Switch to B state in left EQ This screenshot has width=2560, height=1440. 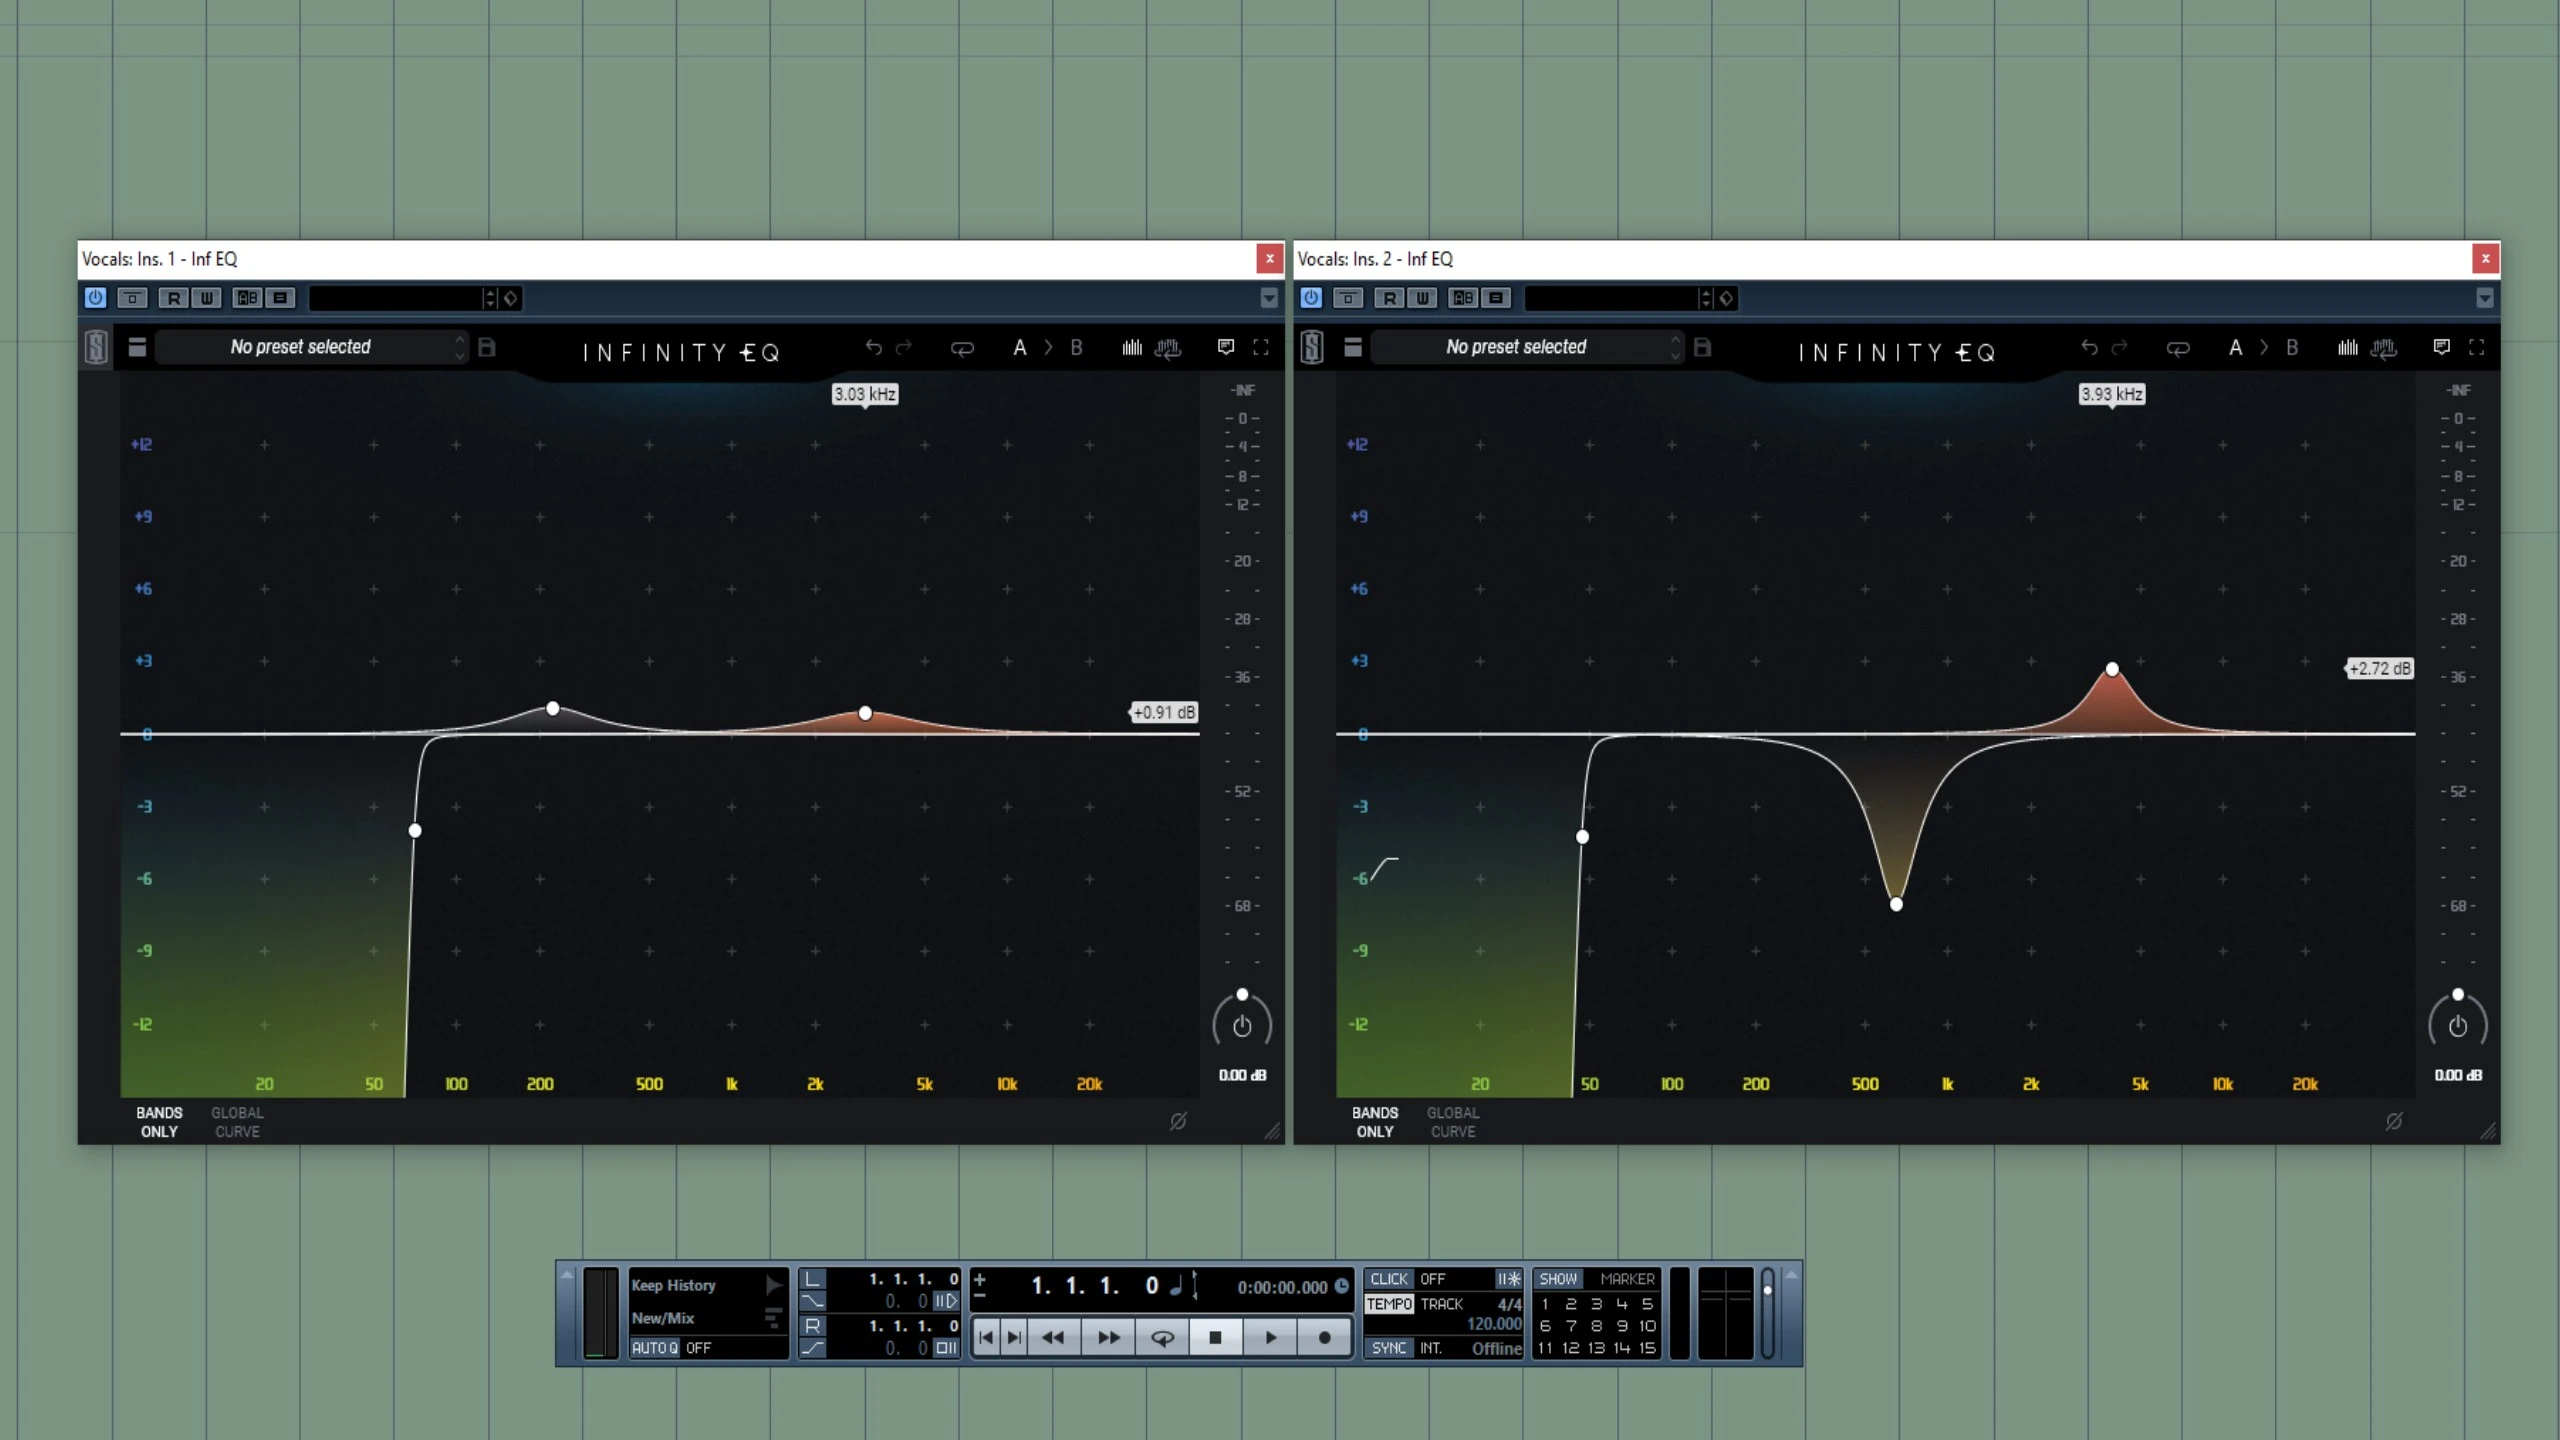[1076, 347]
